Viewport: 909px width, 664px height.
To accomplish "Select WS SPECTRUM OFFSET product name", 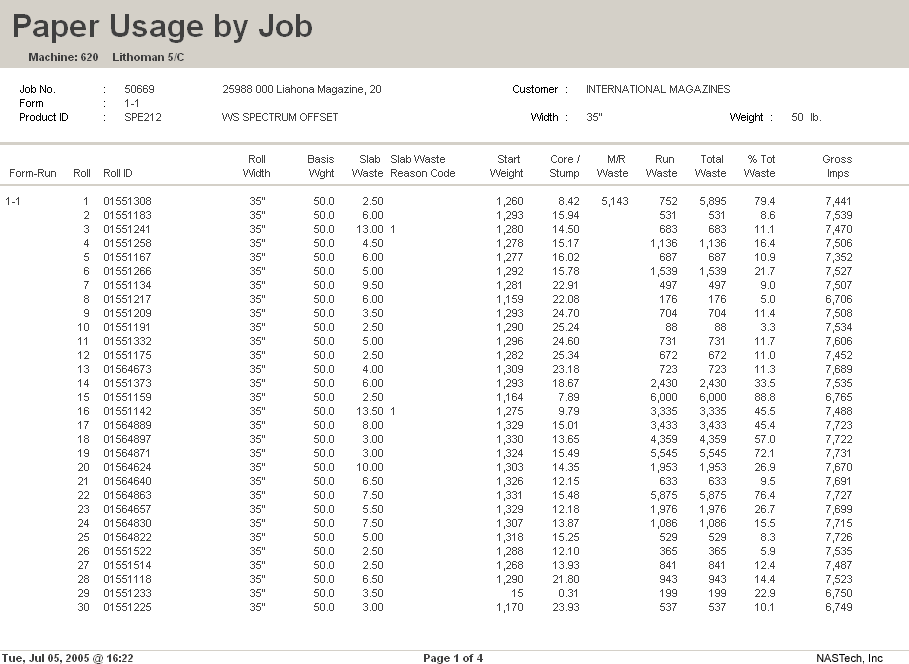I will (279, 117).
